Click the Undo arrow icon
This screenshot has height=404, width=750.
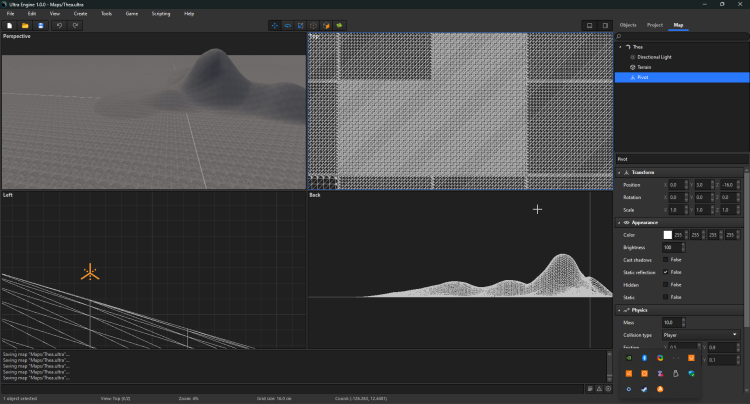(x=59, y=25)
